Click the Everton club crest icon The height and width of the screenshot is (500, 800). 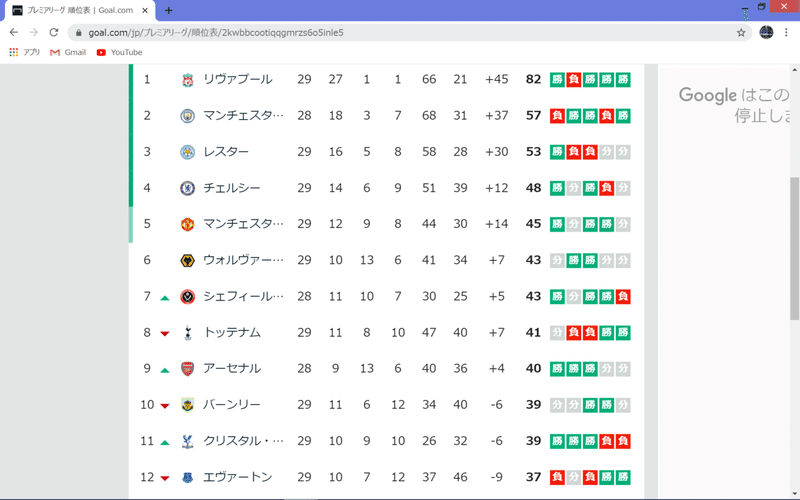pos(187,477)
